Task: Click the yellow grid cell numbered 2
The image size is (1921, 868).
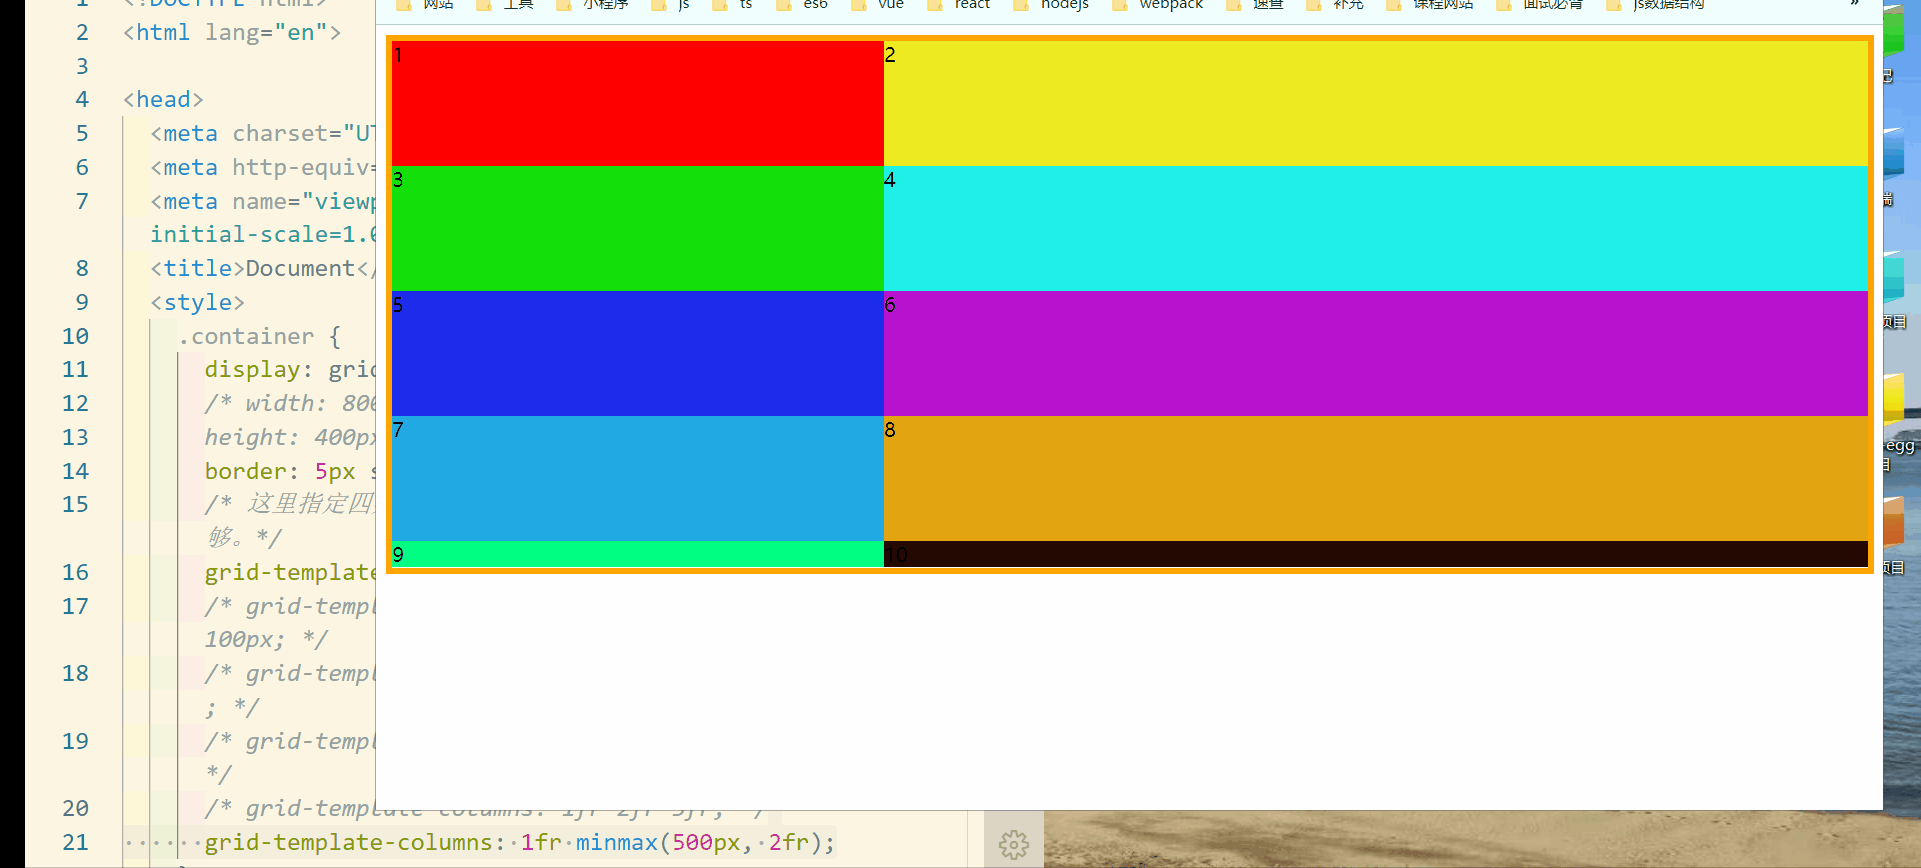Action: pyautogui.click(x=1376, y=103)
